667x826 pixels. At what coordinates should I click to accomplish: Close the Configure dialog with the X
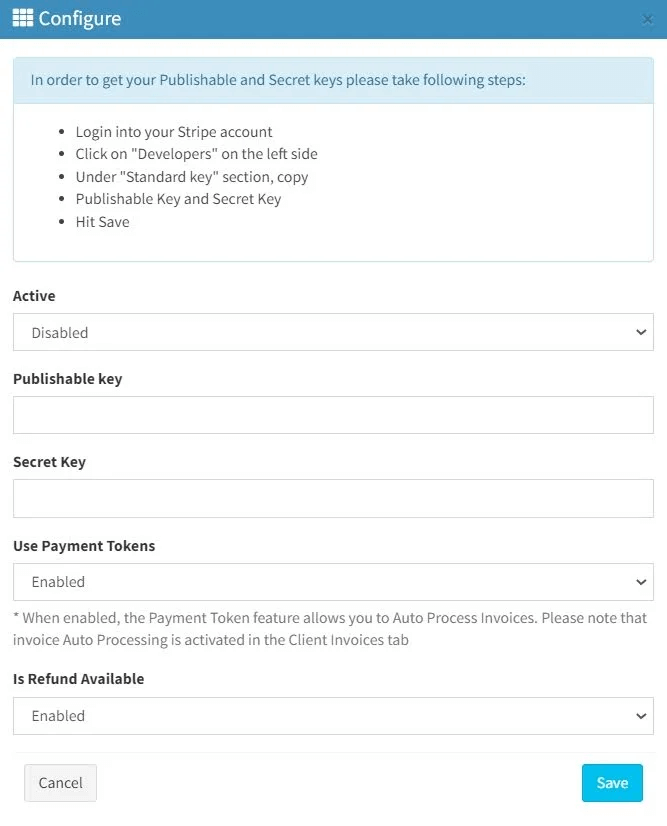[x=647, y=19]
